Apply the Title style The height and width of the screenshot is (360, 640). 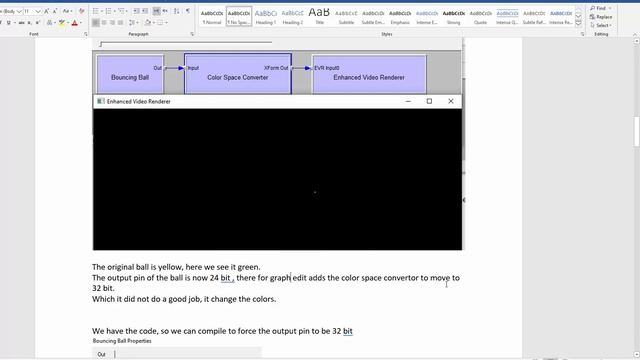tap(319, 17)
